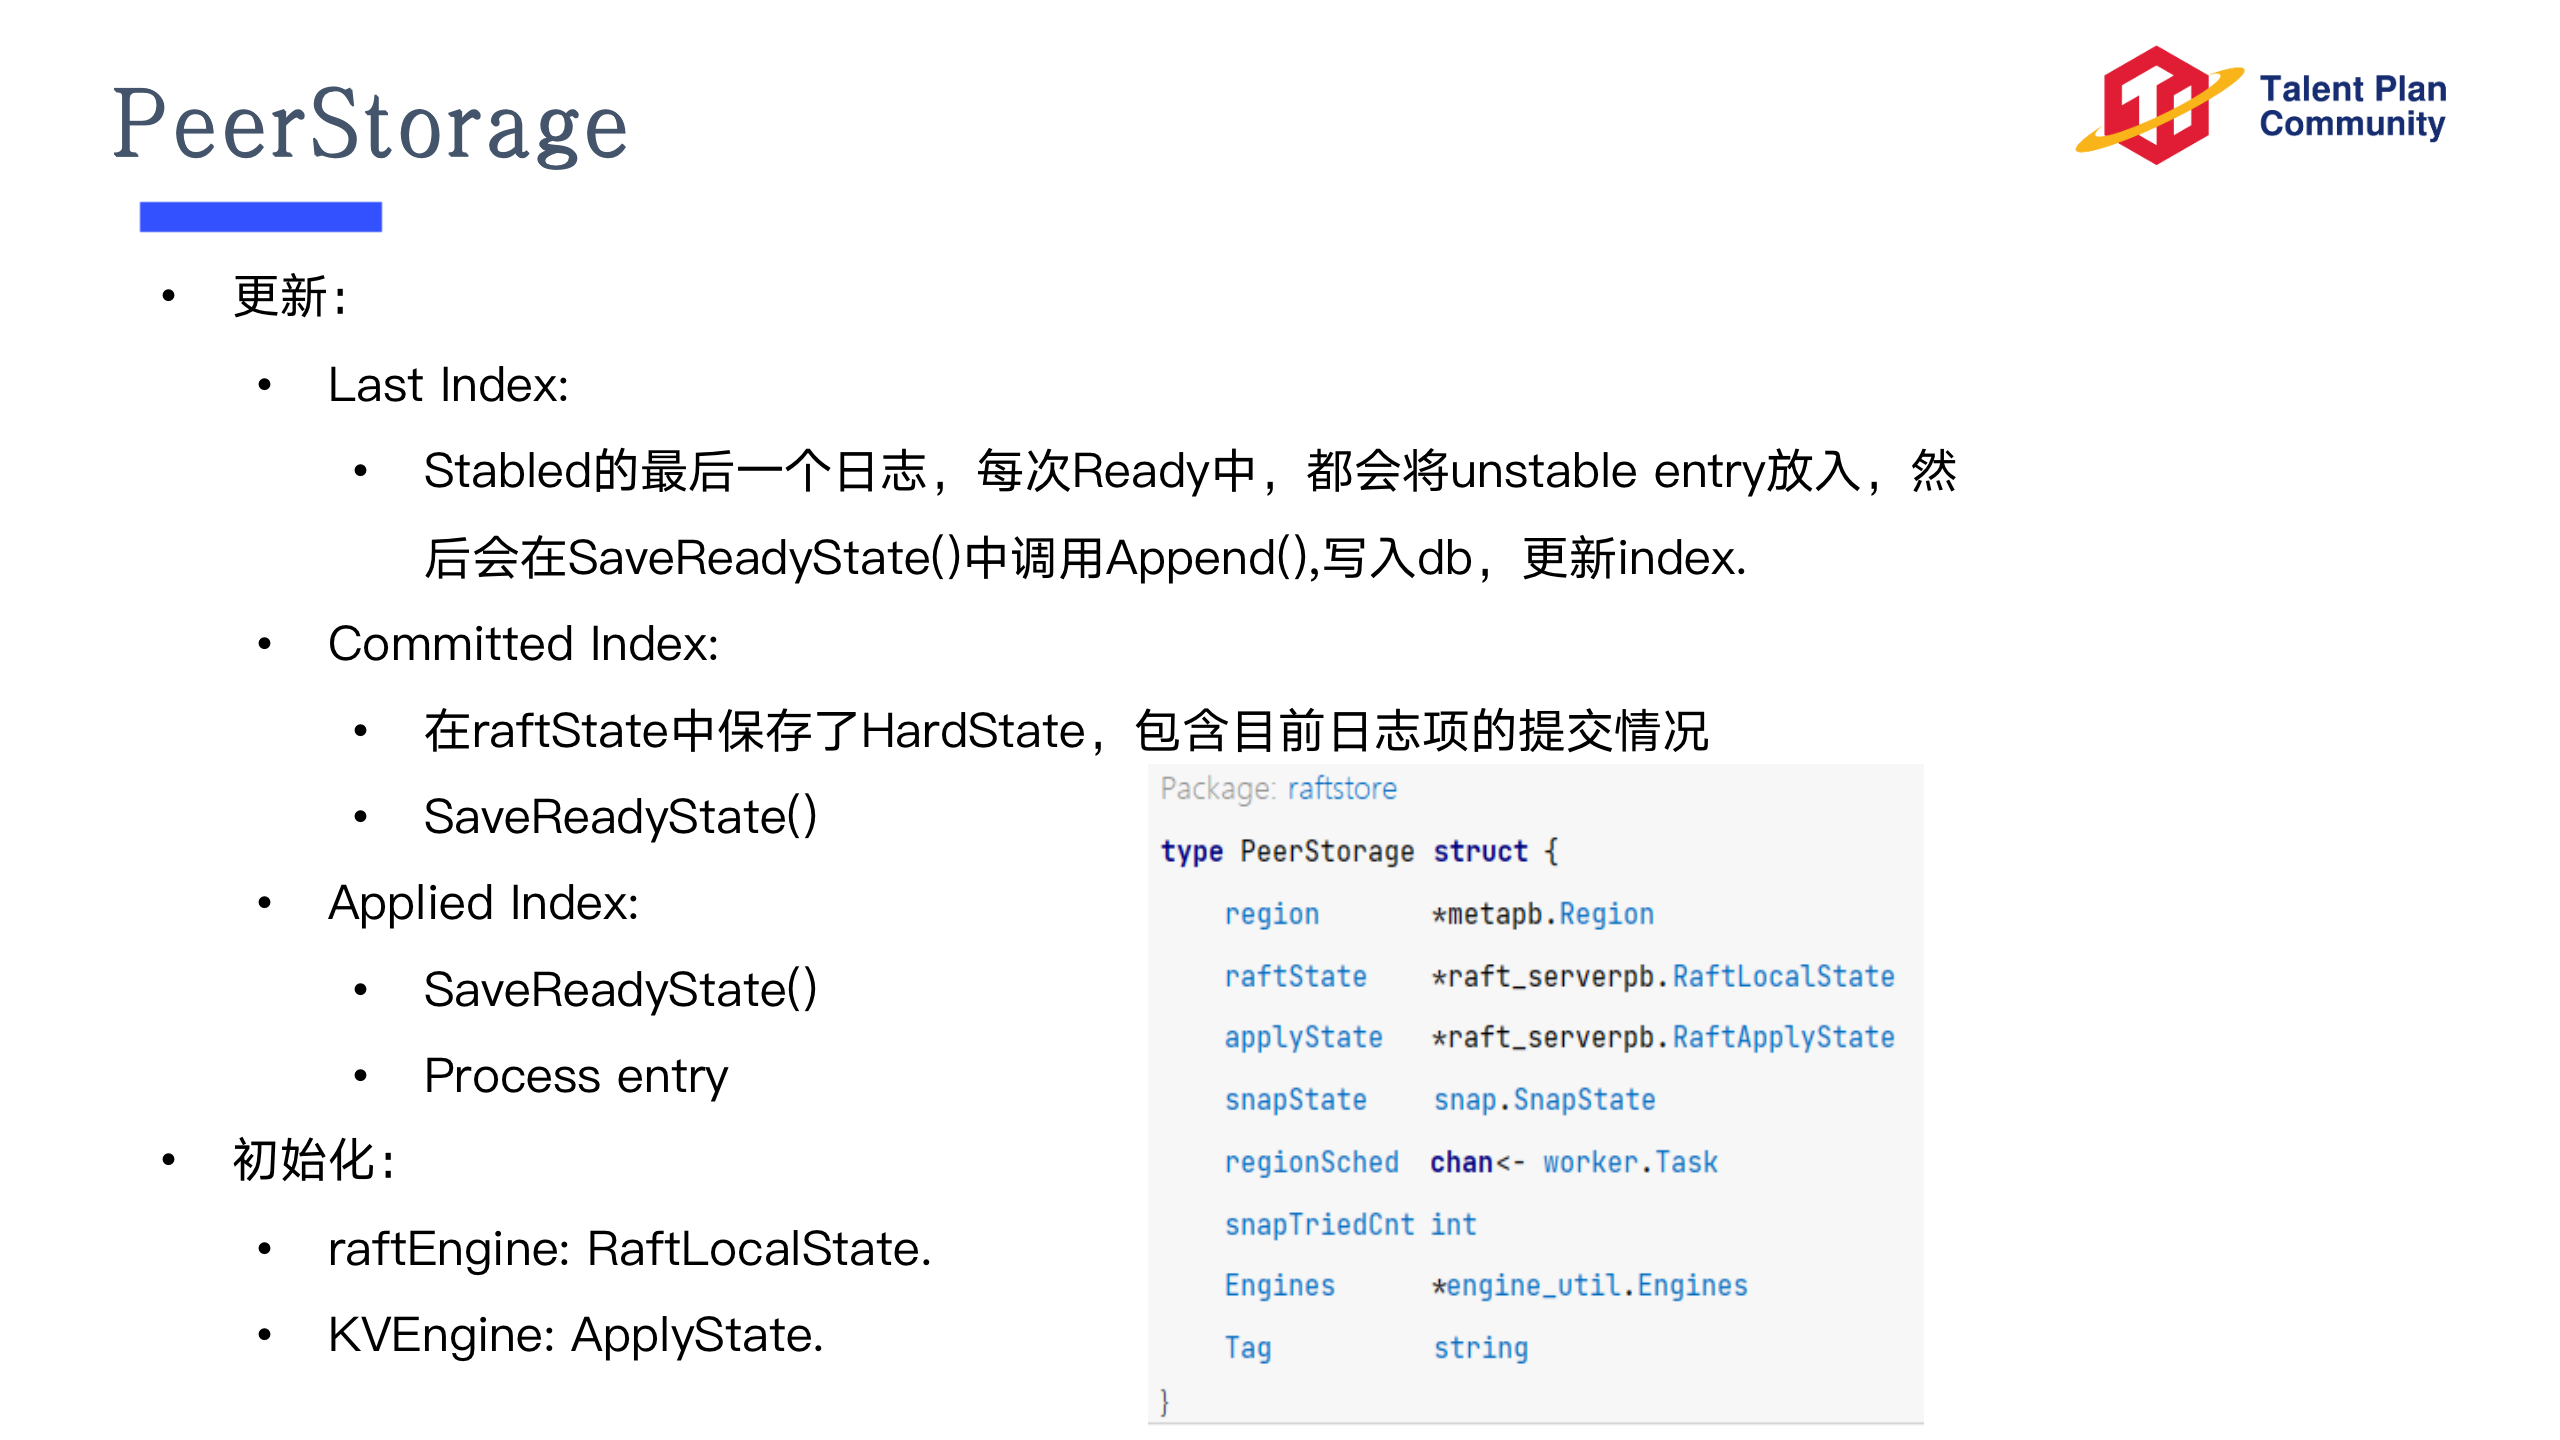The height and width of the screenshot is (1440, 2560).
Task: Click the raftstore package link
Action: click(1341, 789)
